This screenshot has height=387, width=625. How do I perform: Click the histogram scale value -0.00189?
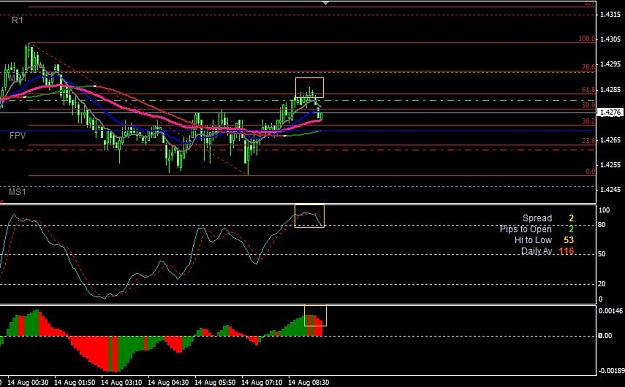pos(611,371)
